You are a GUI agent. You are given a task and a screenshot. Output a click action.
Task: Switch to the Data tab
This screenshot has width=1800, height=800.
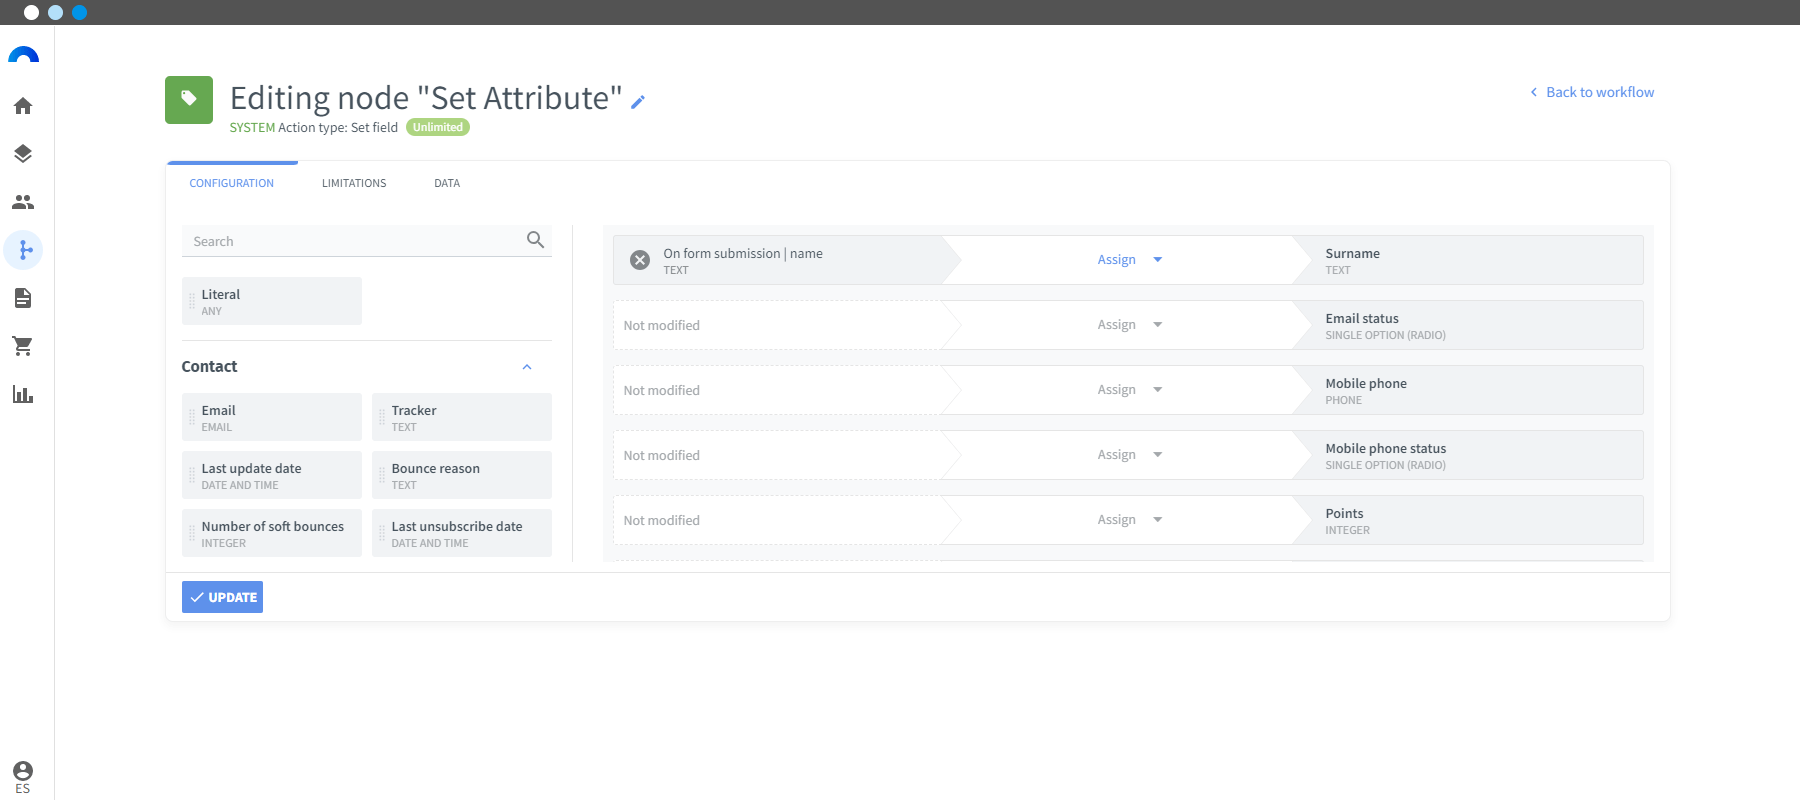click(x=447, y=183)
